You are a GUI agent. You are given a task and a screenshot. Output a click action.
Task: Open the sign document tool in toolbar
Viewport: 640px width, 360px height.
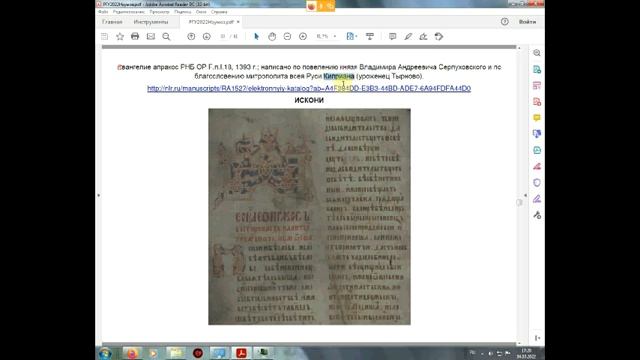click(x=423, y=37)
